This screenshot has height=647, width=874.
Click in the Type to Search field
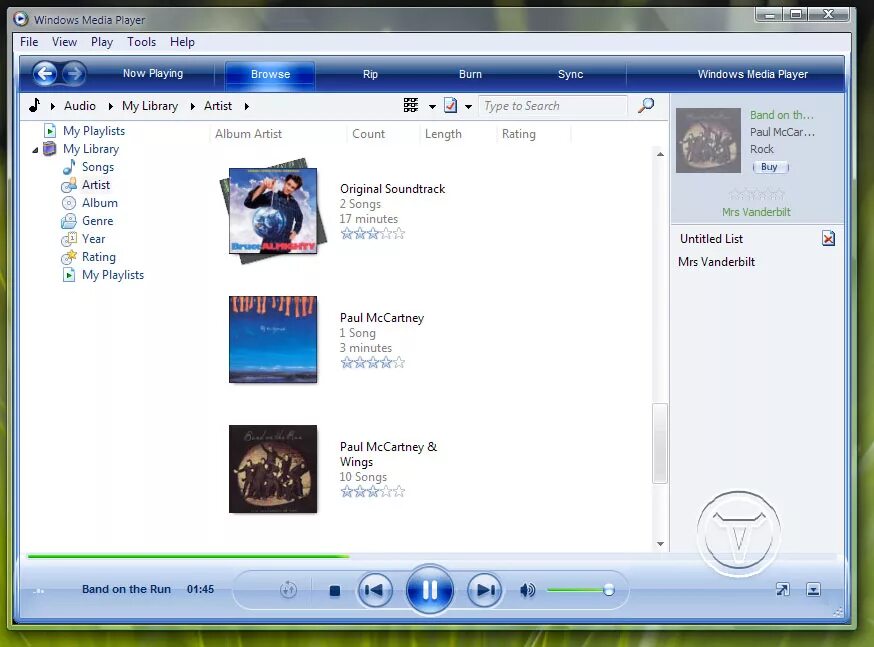pyautogui.click(x=552, y=106)
